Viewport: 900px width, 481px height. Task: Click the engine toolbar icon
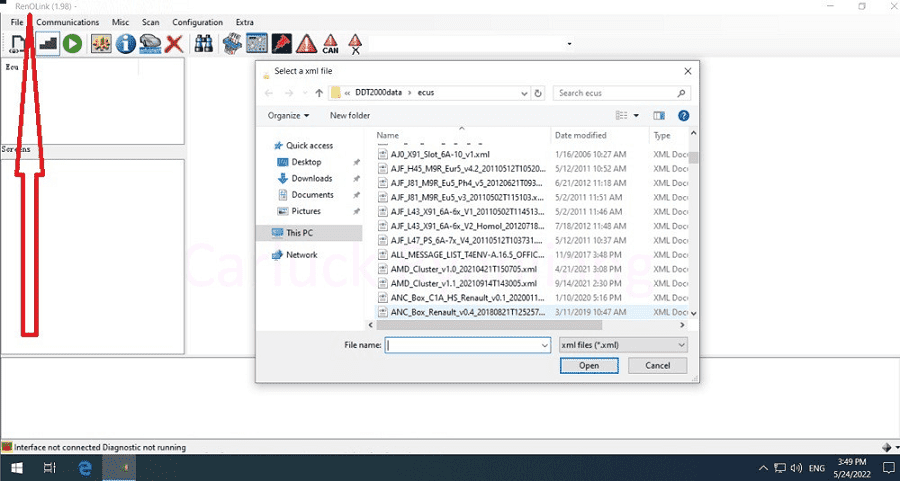click(x=232, y=44)
